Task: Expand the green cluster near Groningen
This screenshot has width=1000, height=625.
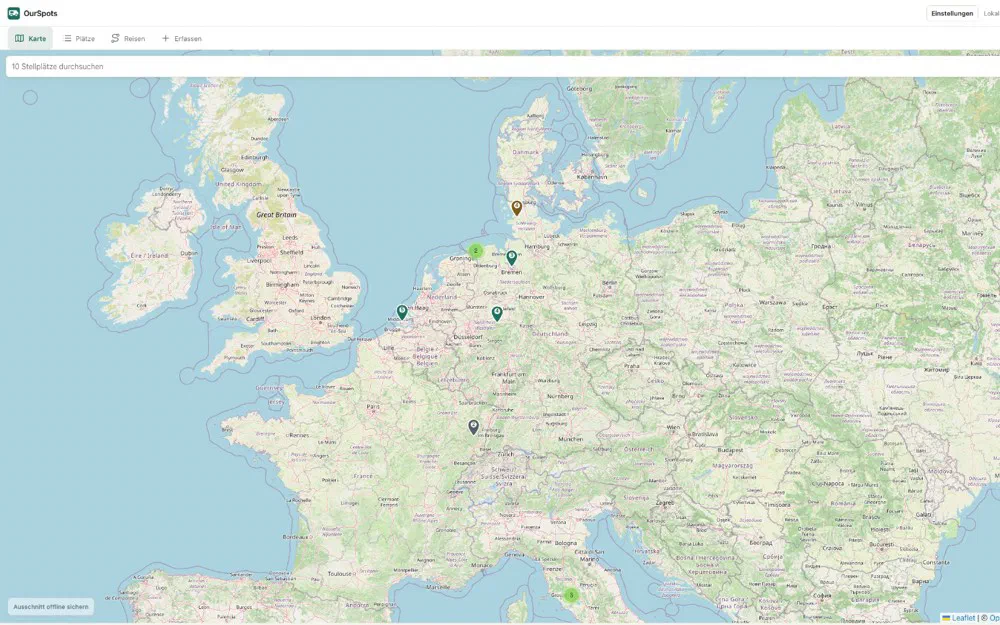Action: click(475, 251)
